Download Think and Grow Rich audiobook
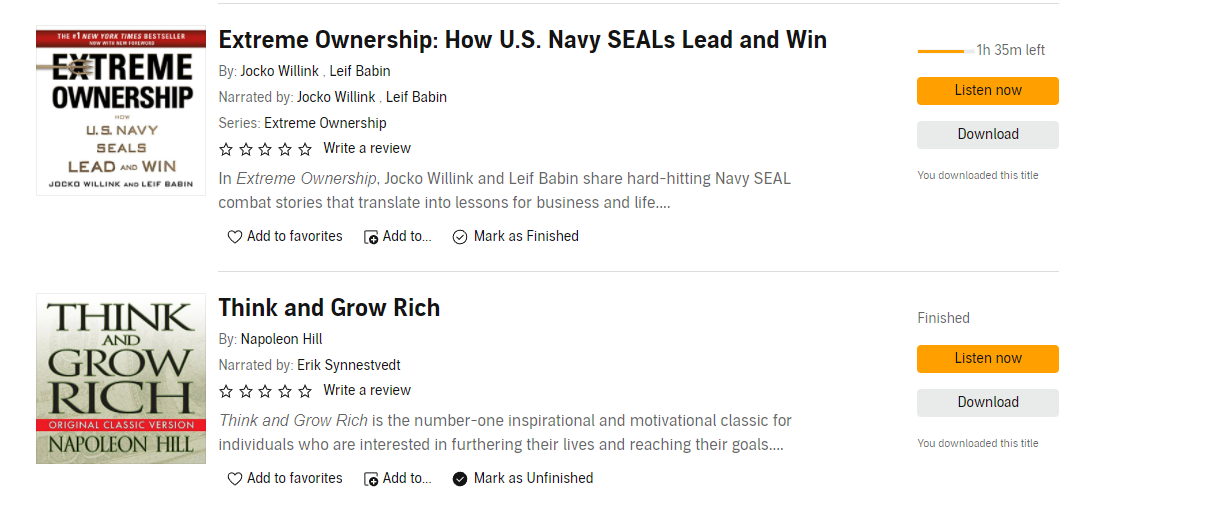1229x509 pixels. pos(987,403)
